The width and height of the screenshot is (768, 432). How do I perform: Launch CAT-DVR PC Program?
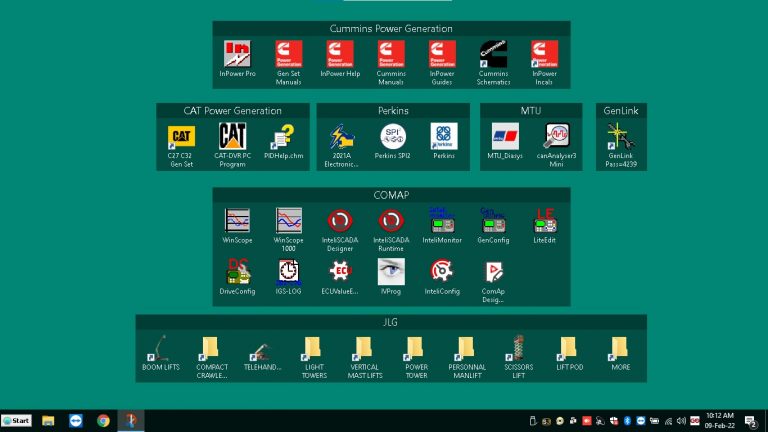coord(233,136)
